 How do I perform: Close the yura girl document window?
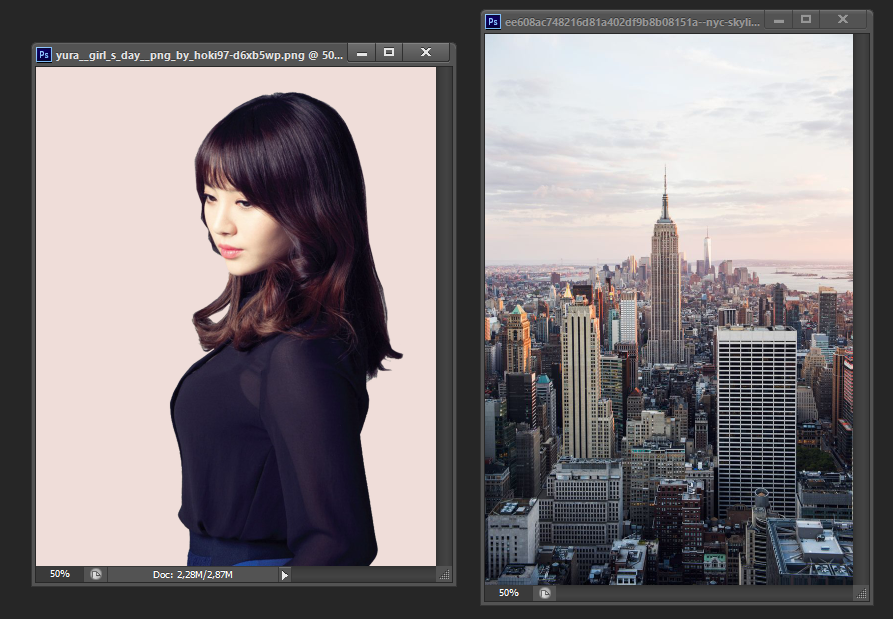click(426, 53)
